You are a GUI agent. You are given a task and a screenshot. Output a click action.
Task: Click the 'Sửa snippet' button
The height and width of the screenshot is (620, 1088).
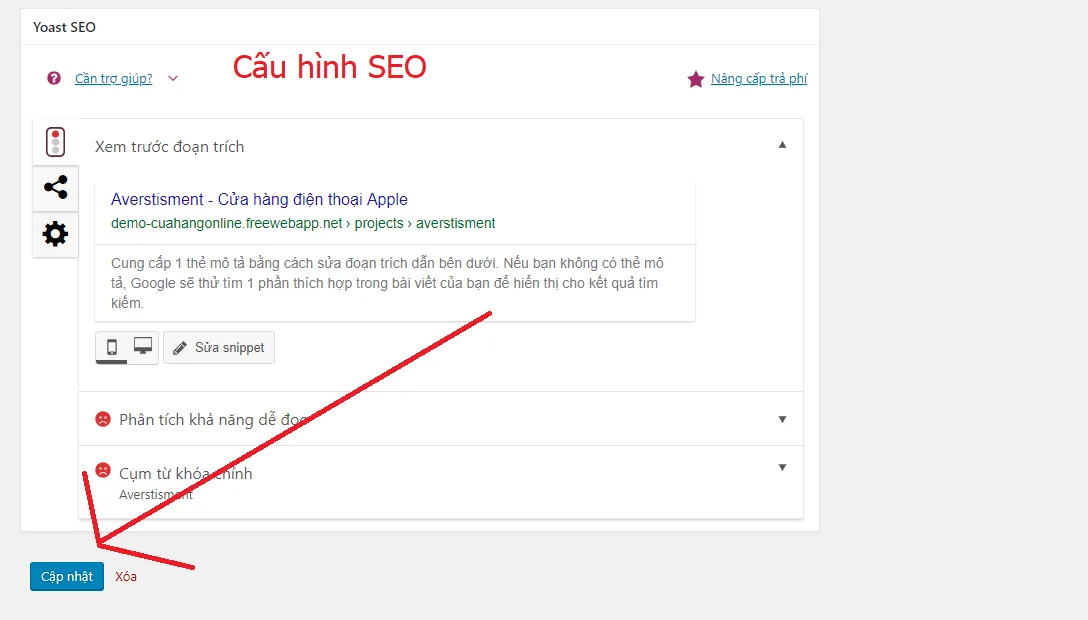pos(219,347)
